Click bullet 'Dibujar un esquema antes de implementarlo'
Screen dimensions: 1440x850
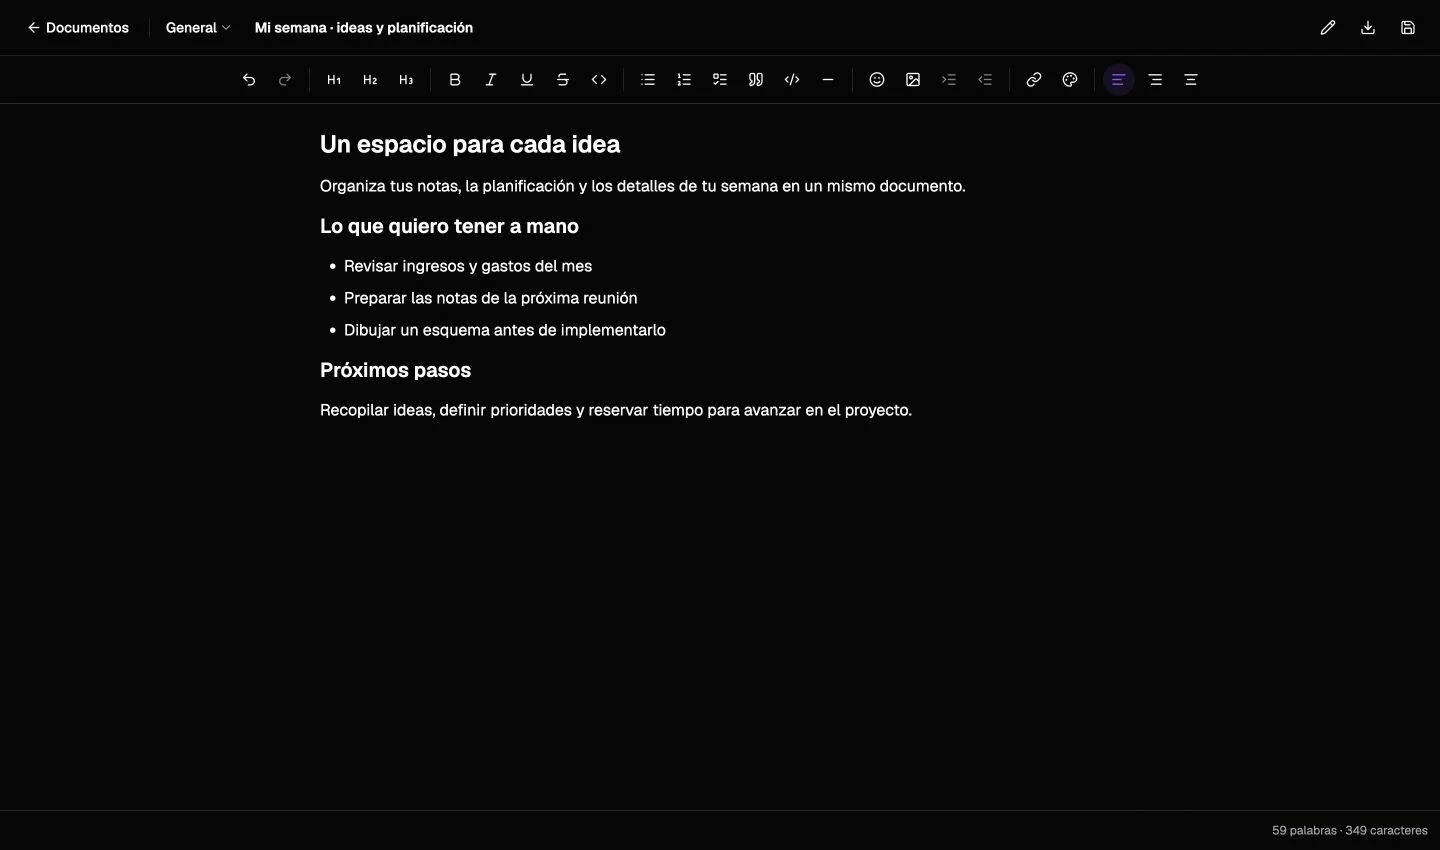click(x=505, y=330)
